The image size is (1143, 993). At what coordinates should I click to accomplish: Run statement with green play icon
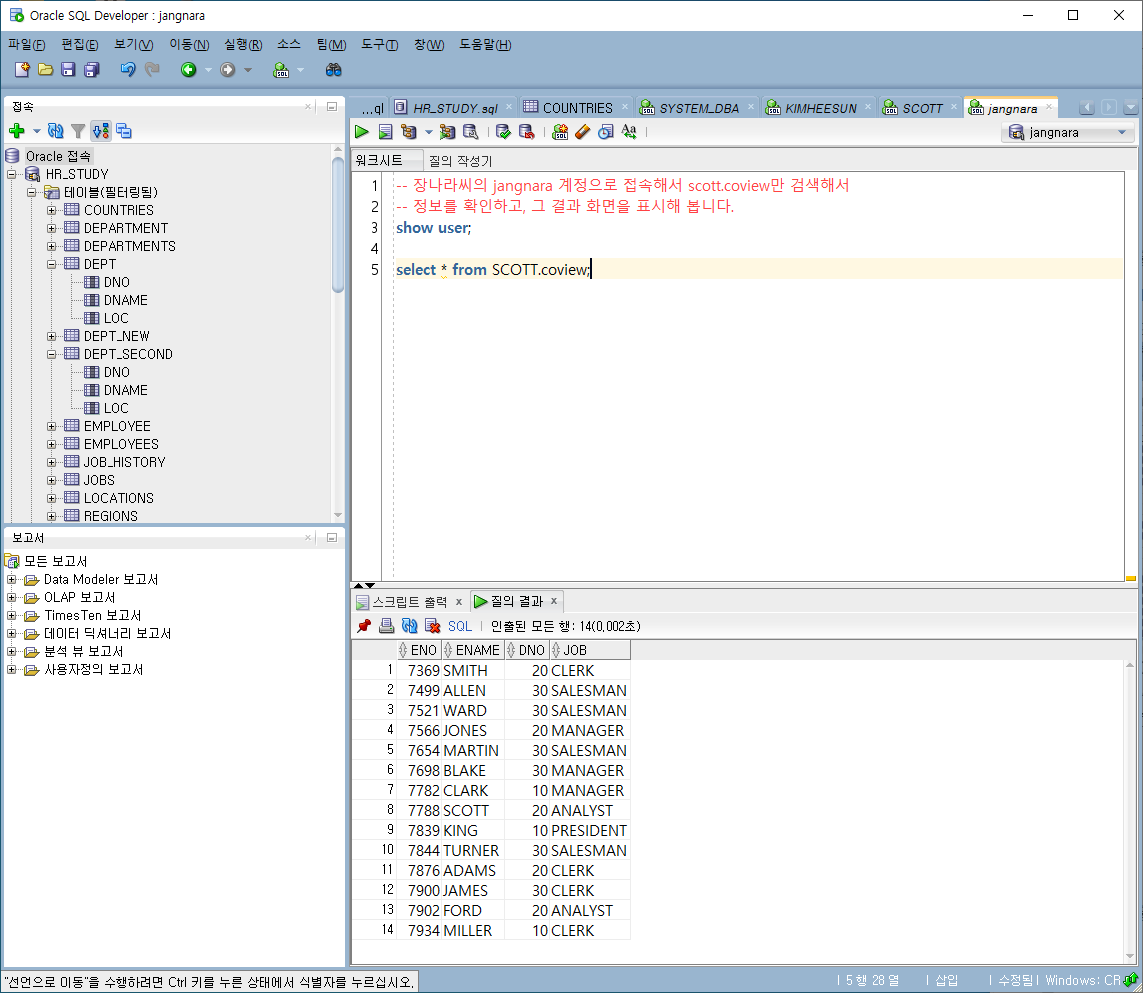[x=362, y=132]
